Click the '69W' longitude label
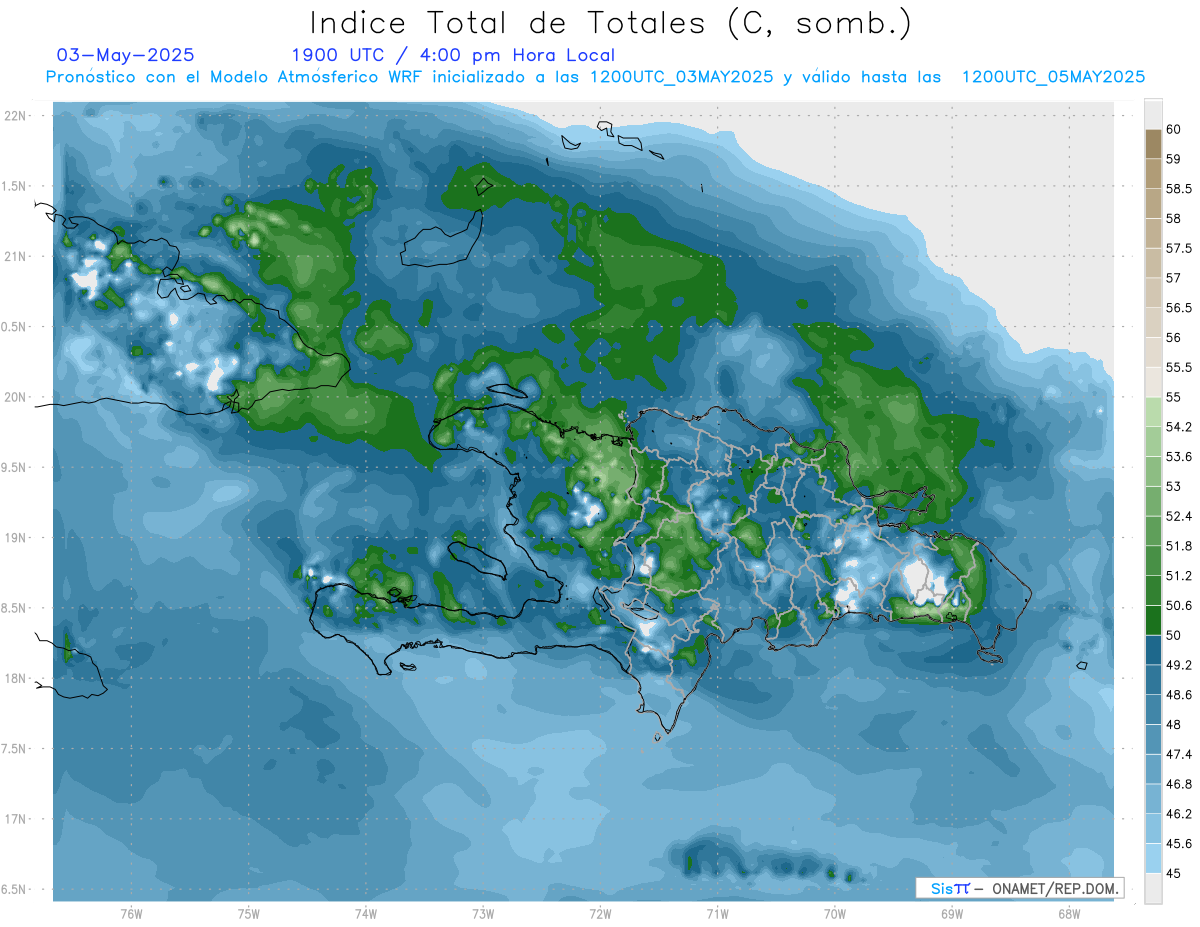Screen dimensions: 1200x927 coord(952,913)
